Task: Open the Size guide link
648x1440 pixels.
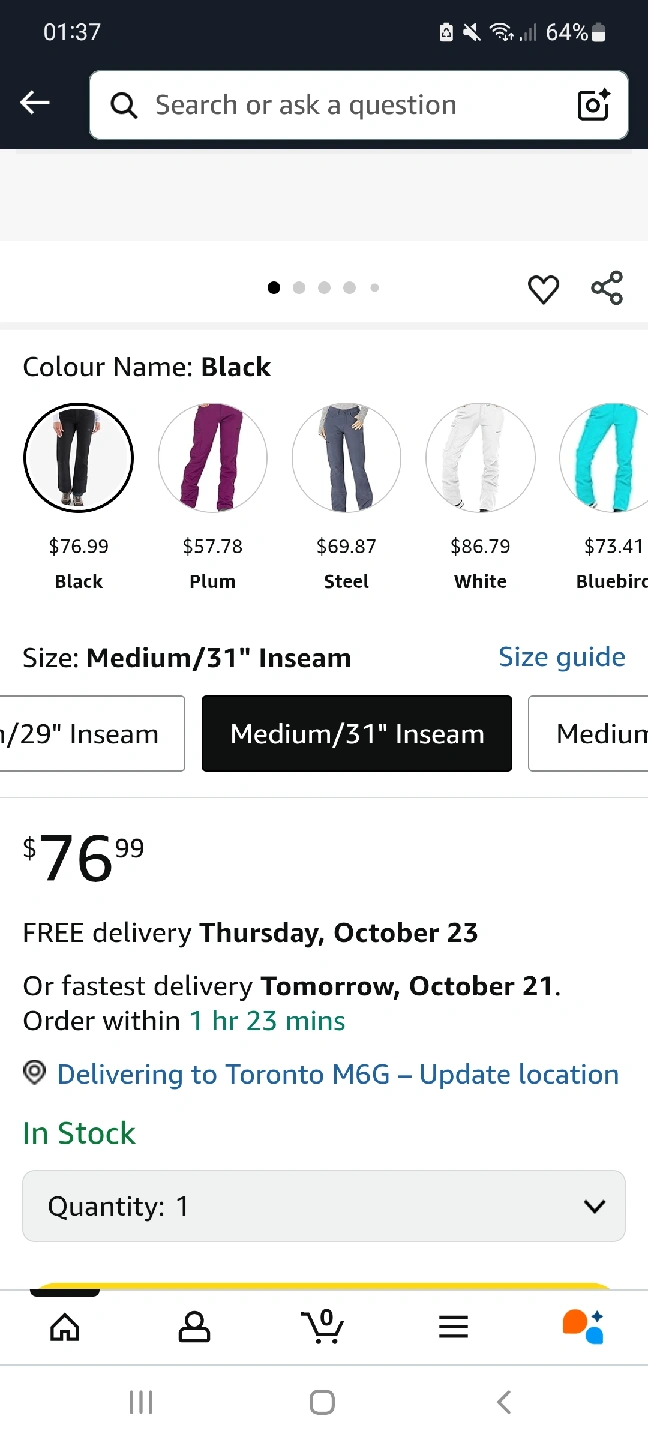Action: click(x=562, y=657)
